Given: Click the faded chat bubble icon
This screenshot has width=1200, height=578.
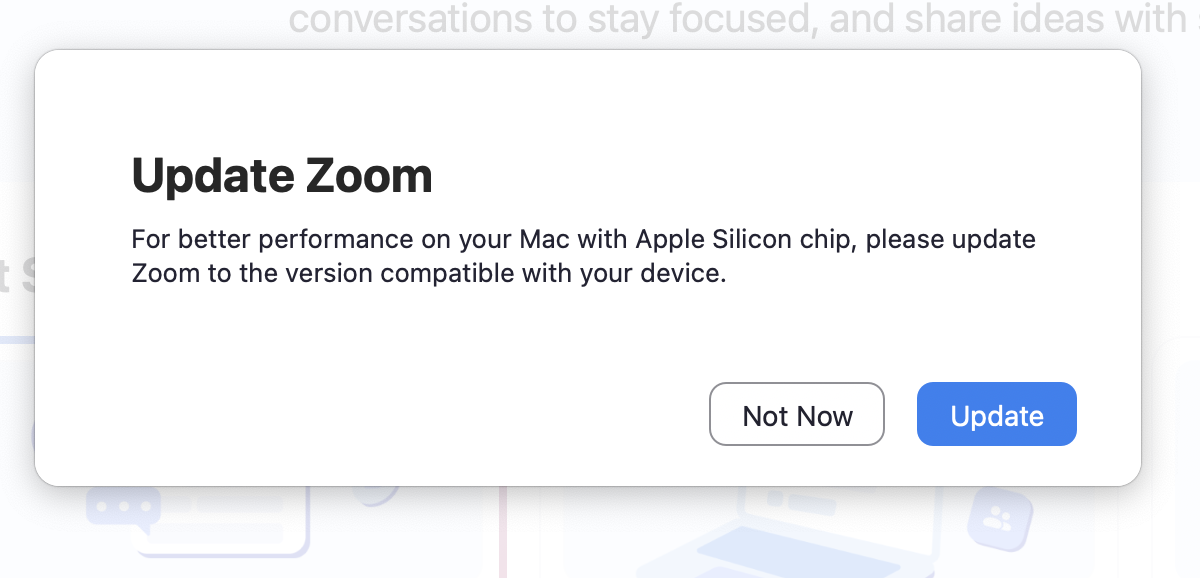Looking at the screenshot, I should (x=123, y=507).
